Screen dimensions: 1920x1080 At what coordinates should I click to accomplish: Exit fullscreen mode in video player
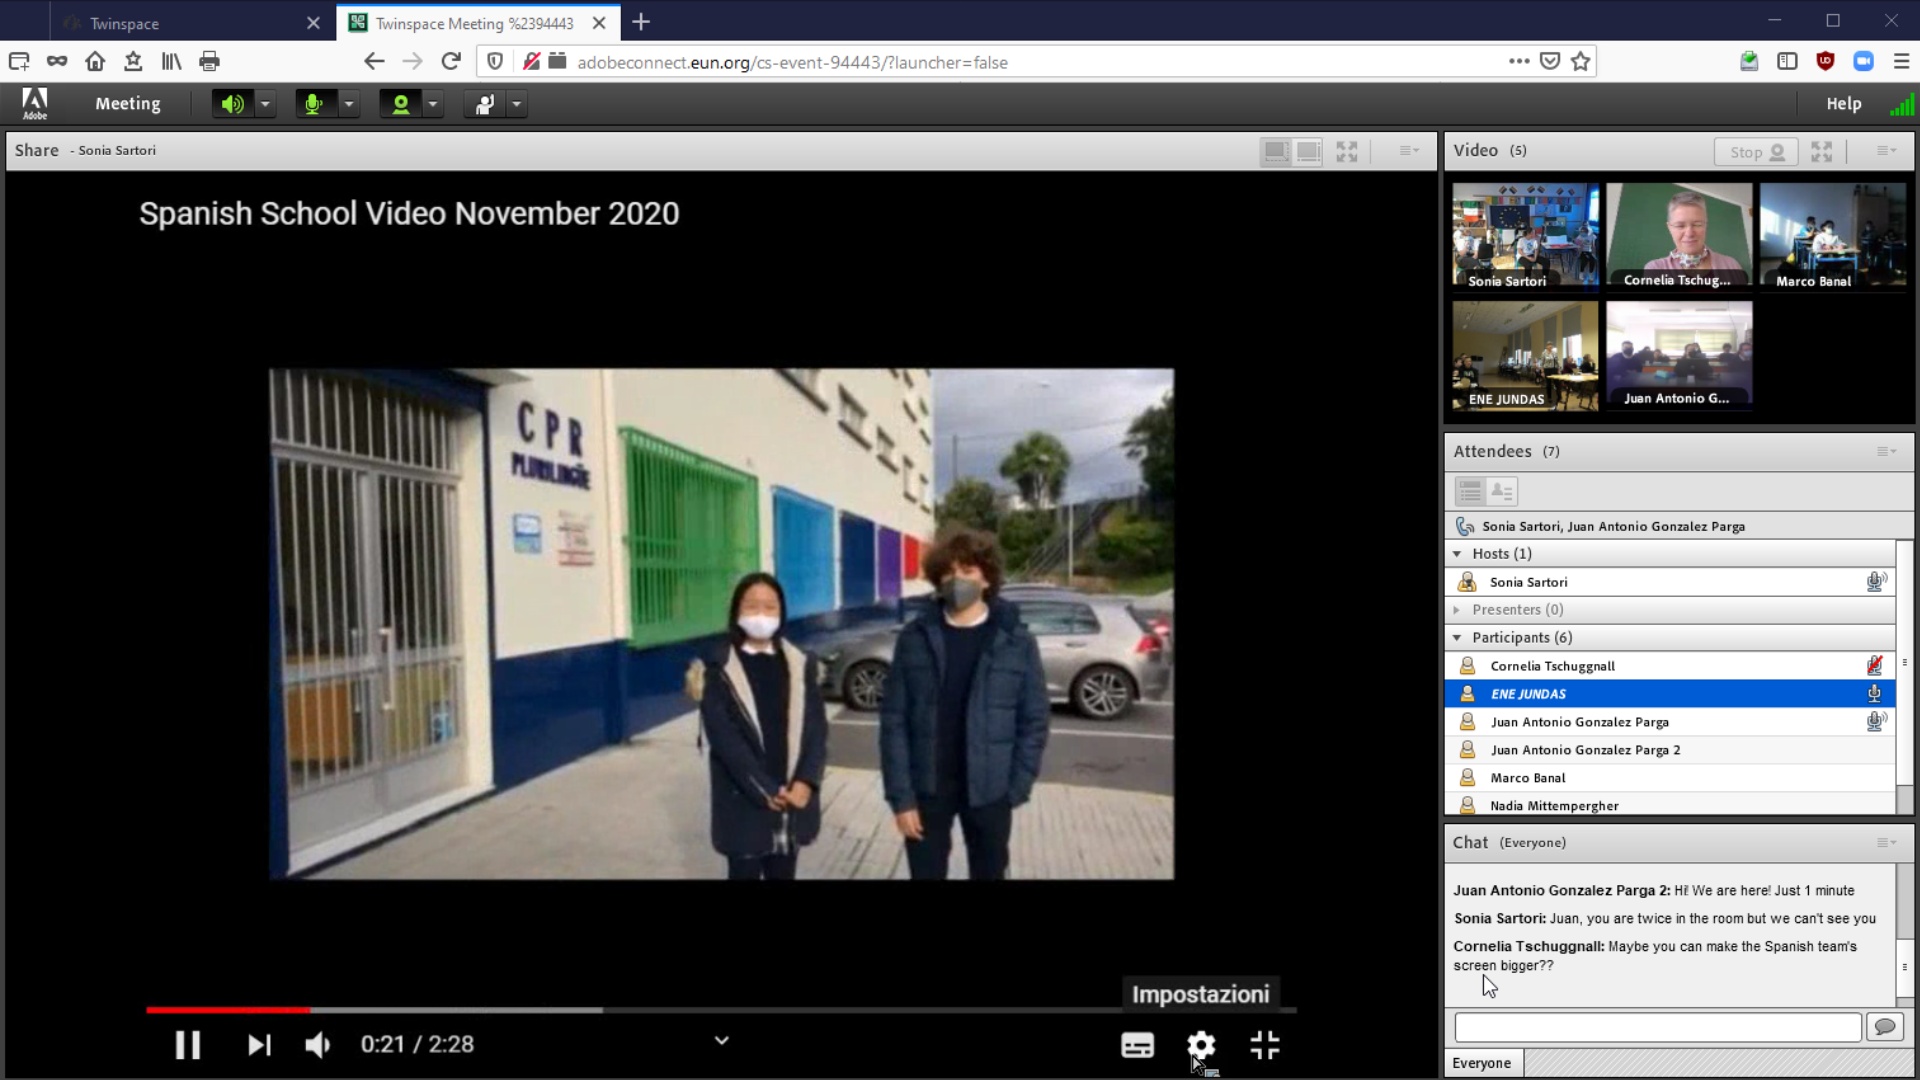[1265, 1045]
